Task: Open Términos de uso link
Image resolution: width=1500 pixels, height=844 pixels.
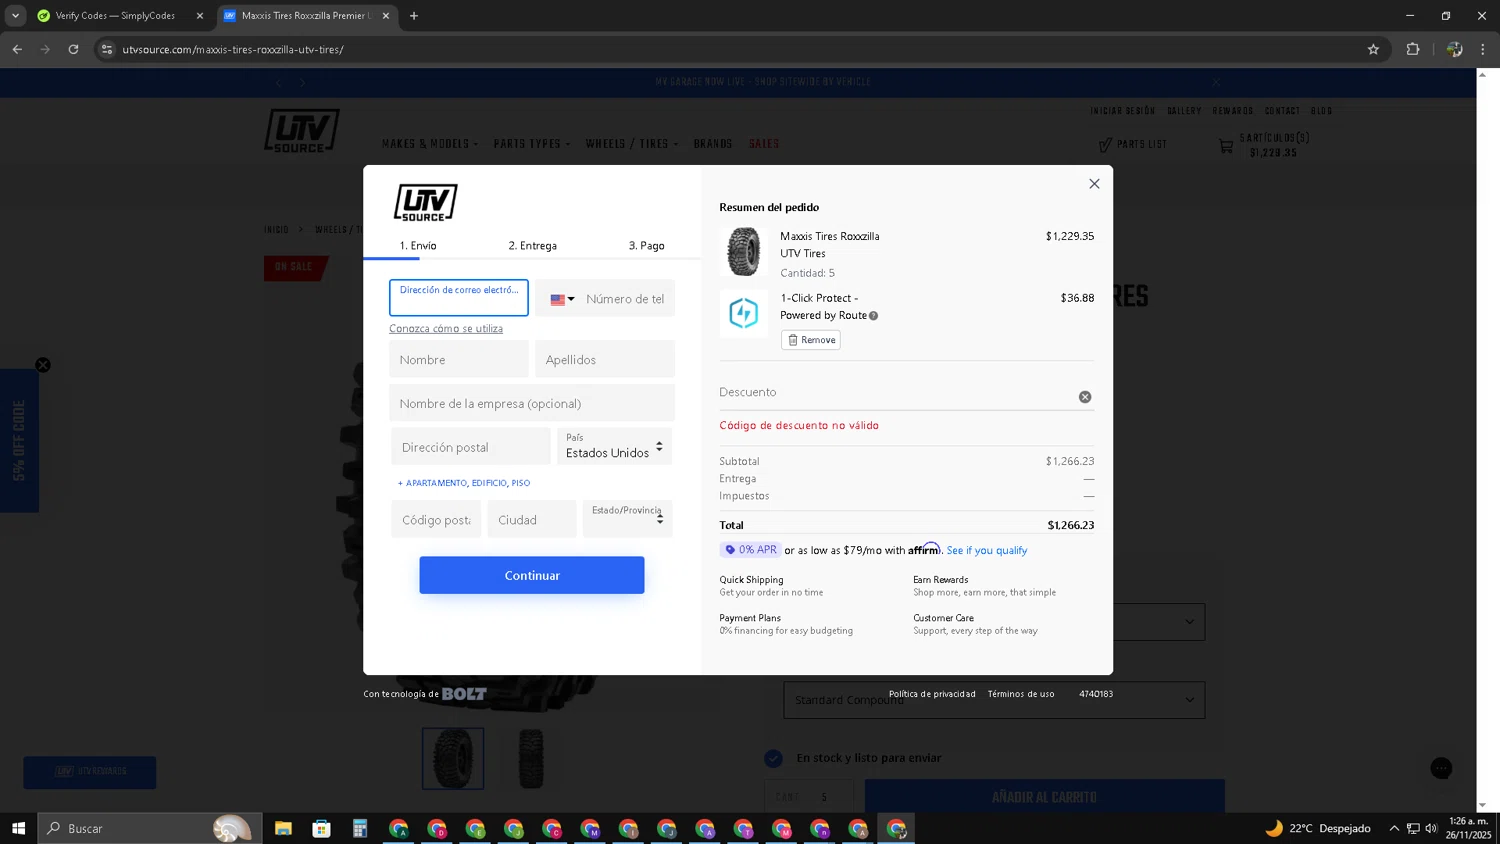Action: click(1021, 694)
